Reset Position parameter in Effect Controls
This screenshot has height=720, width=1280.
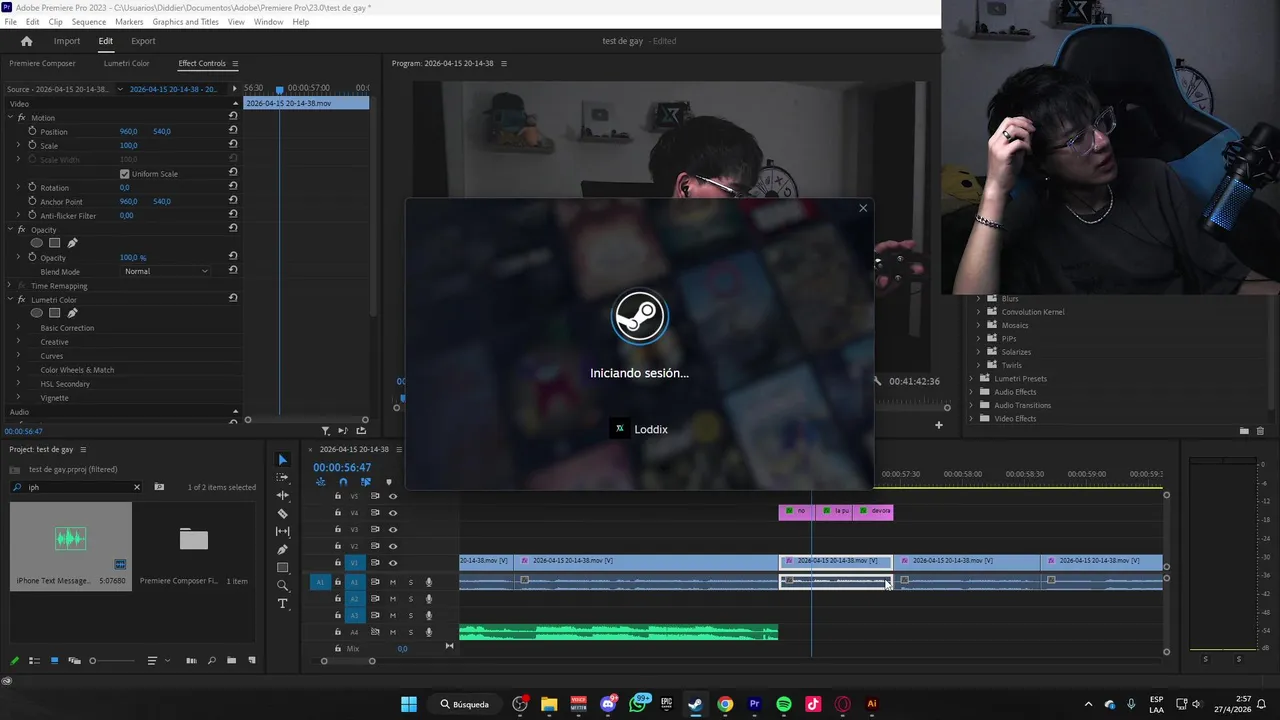tap(233, 131)
